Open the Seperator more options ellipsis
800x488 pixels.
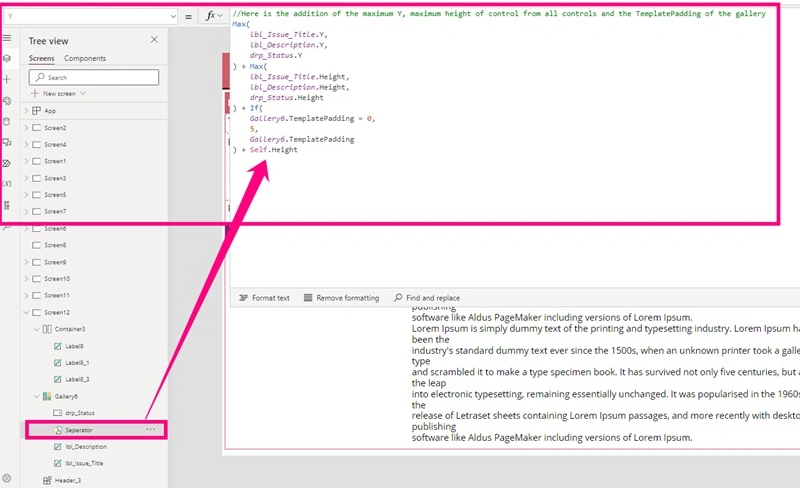(x=151, y=429)
